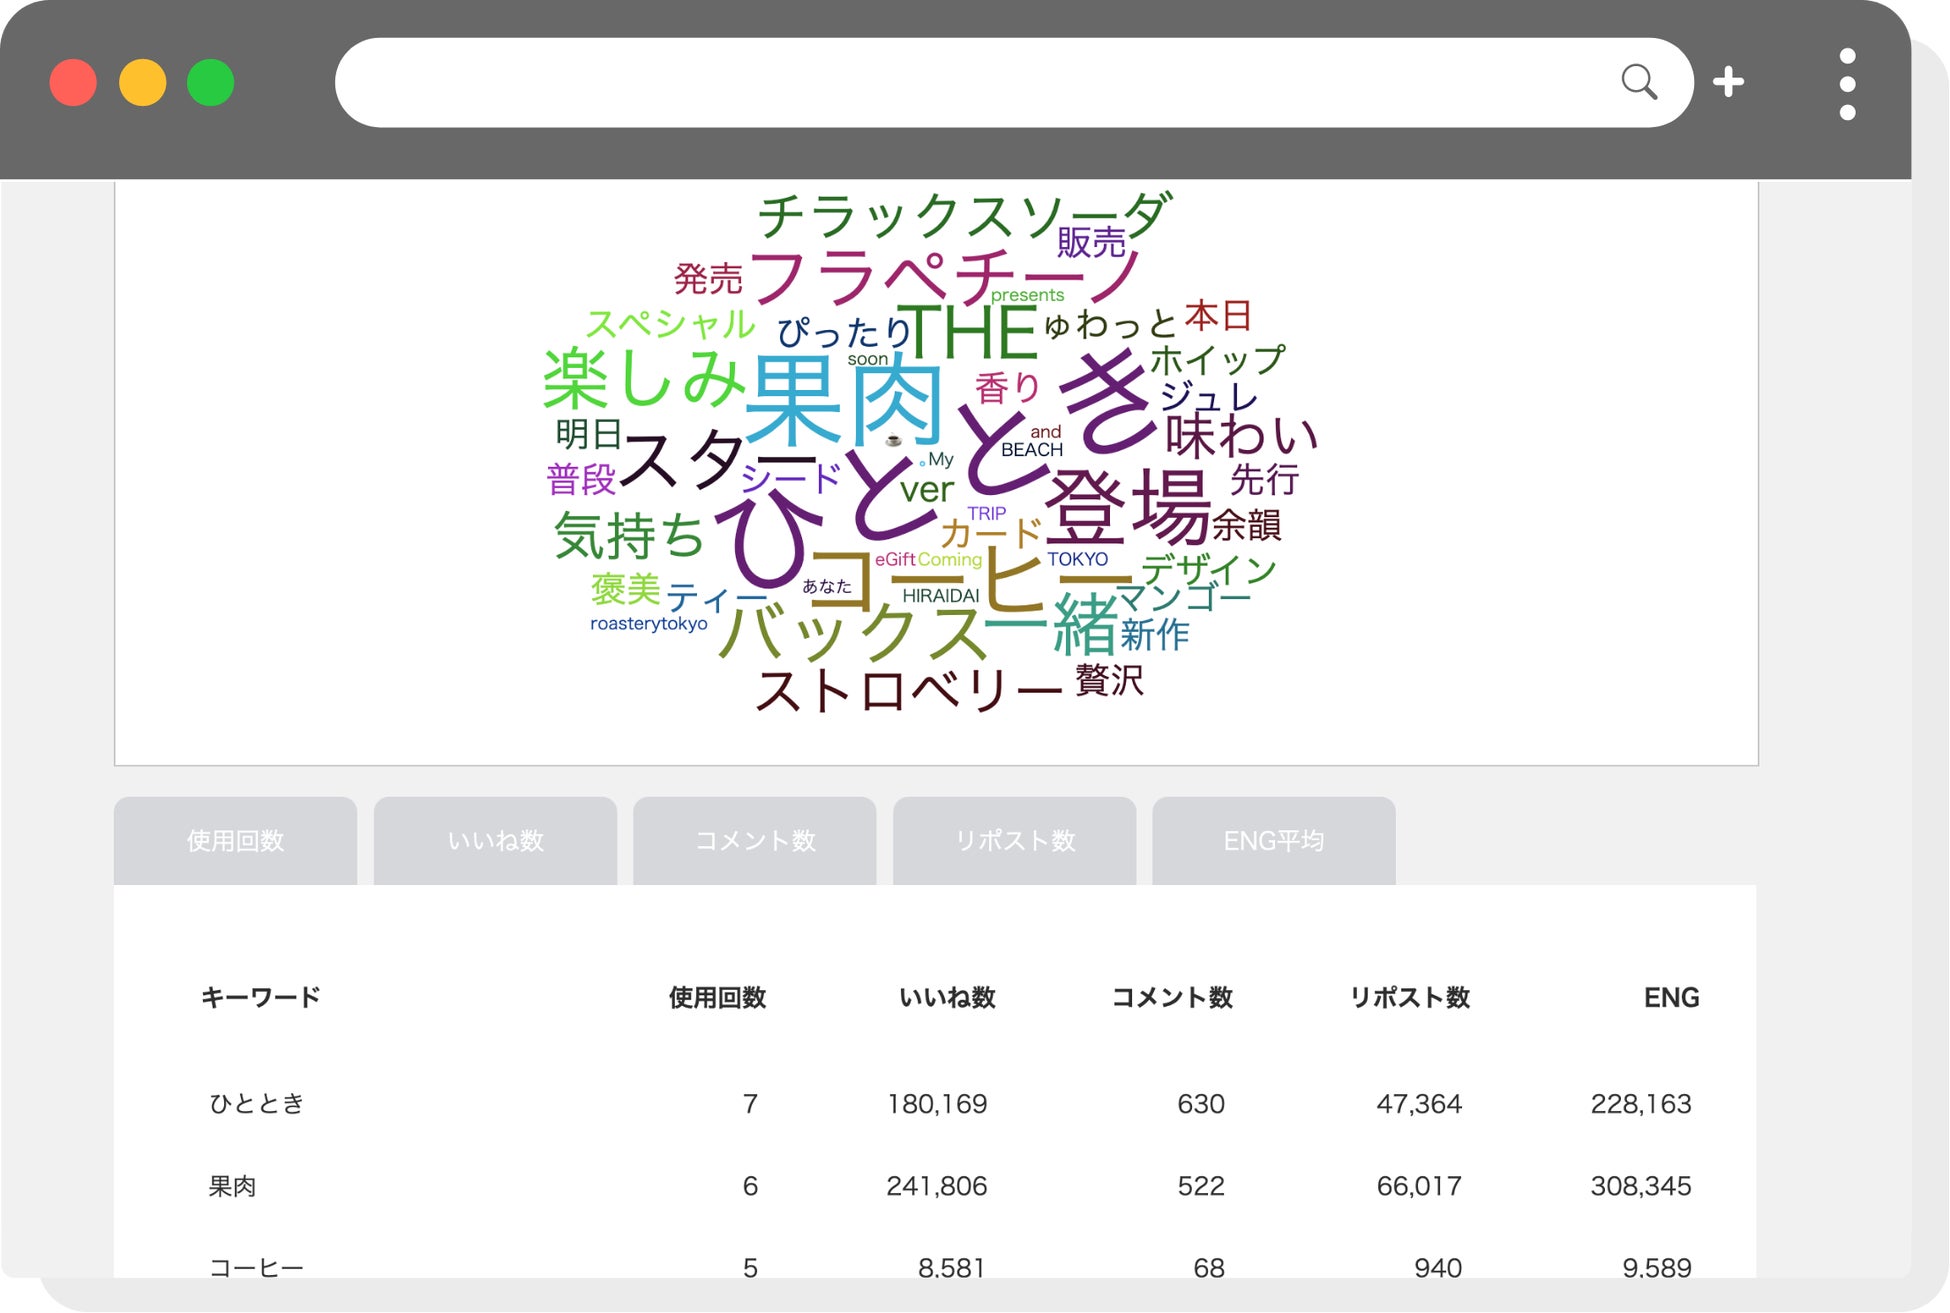Image resolution: width=1950 pixels, height=1313 pixels.
Task: Click the yellow minimize dot
Action: (x=142, y=83)
